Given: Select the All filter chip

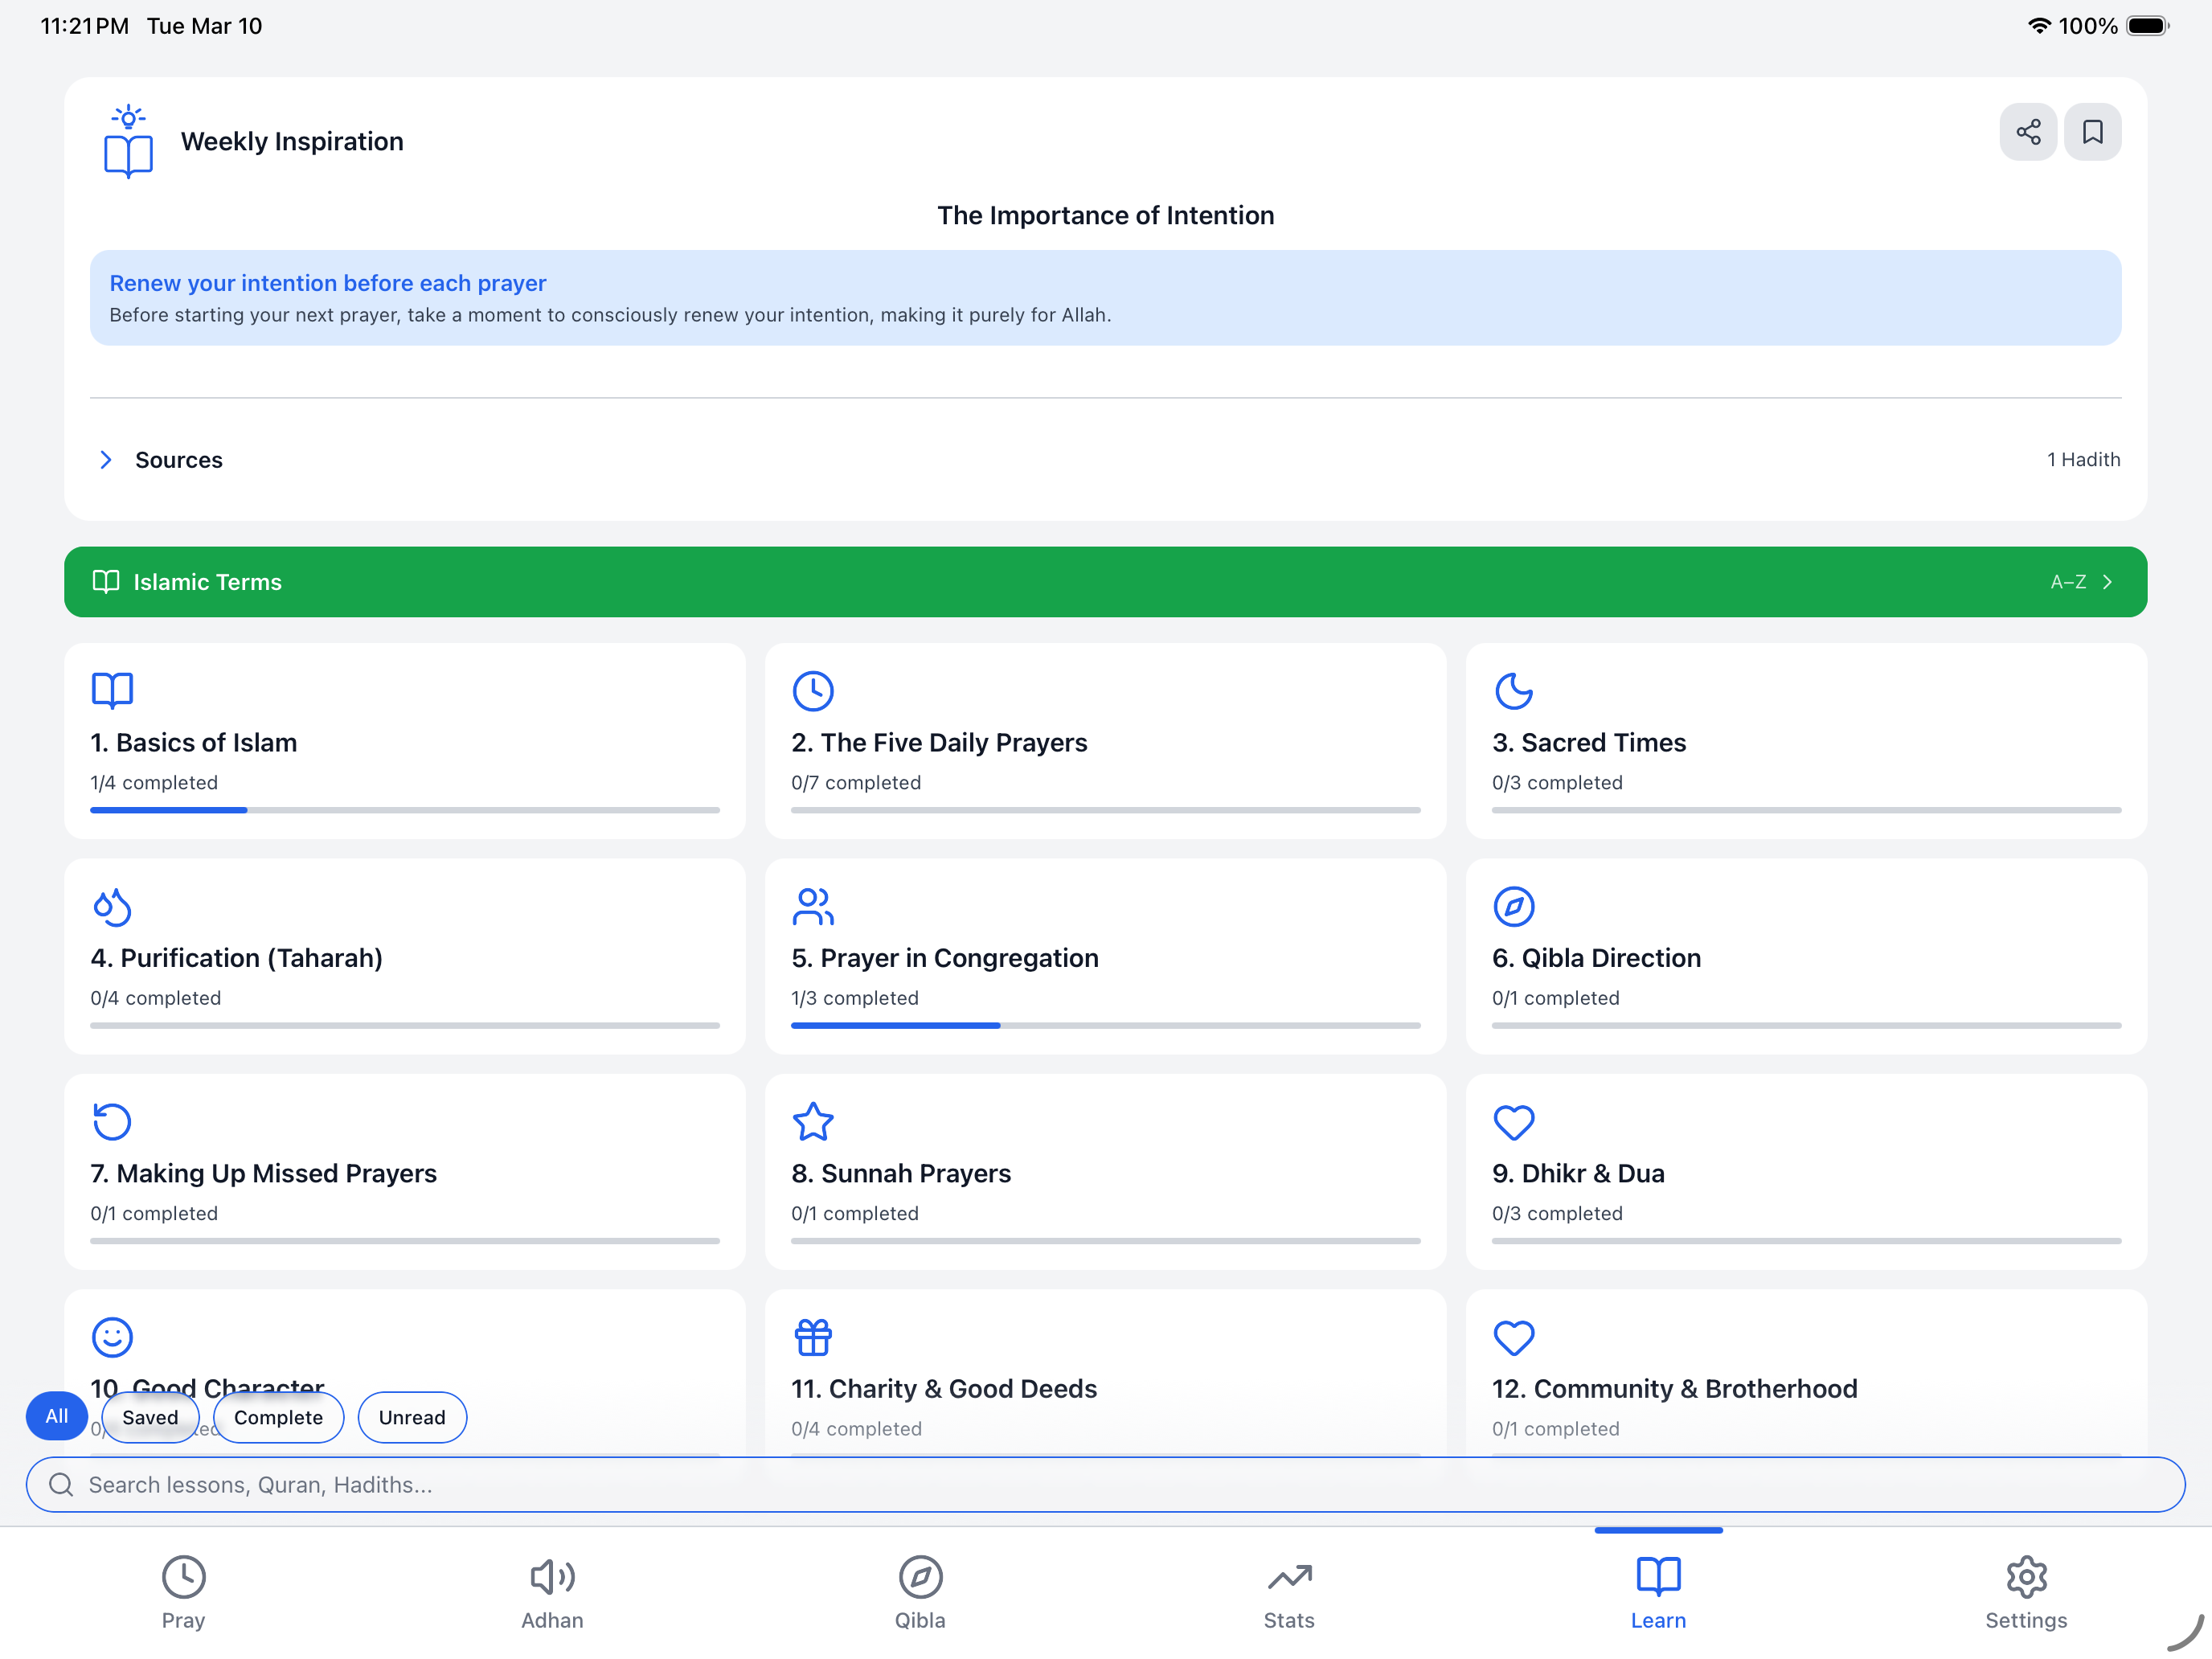Looking at the screenshot, I should tap(57, 1417).
